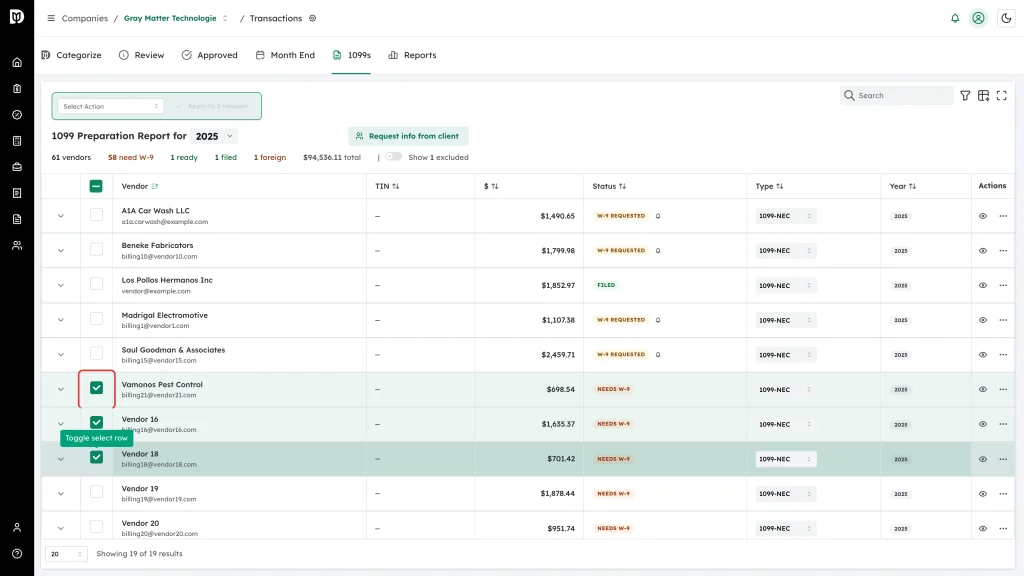
Task: Open the hamburger menu beside Companies
Action: pos(51,18)
